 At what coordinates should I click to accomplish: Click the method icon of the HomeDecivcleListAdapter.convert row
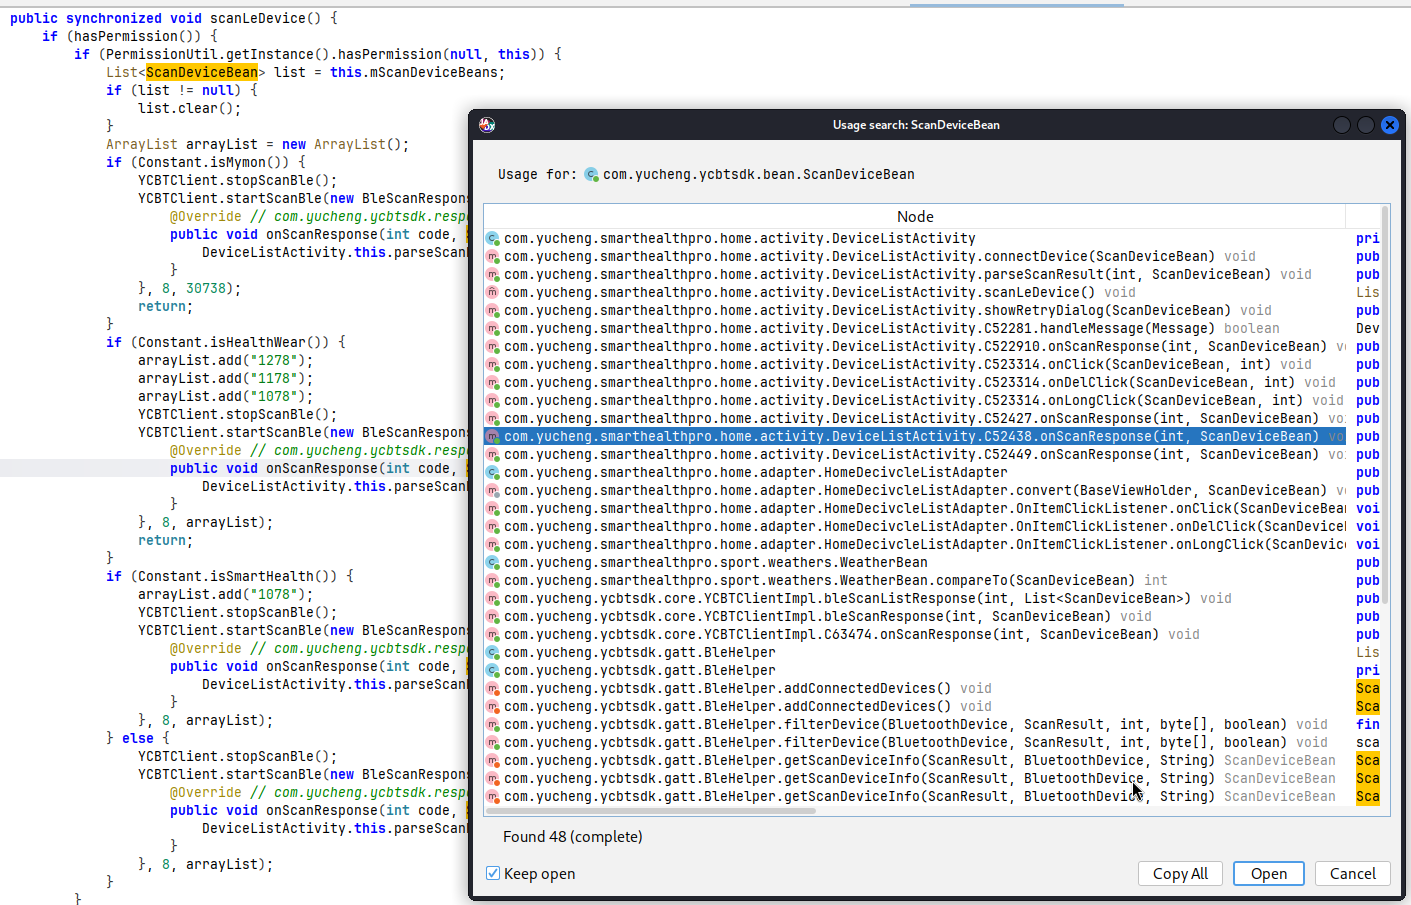493,490
